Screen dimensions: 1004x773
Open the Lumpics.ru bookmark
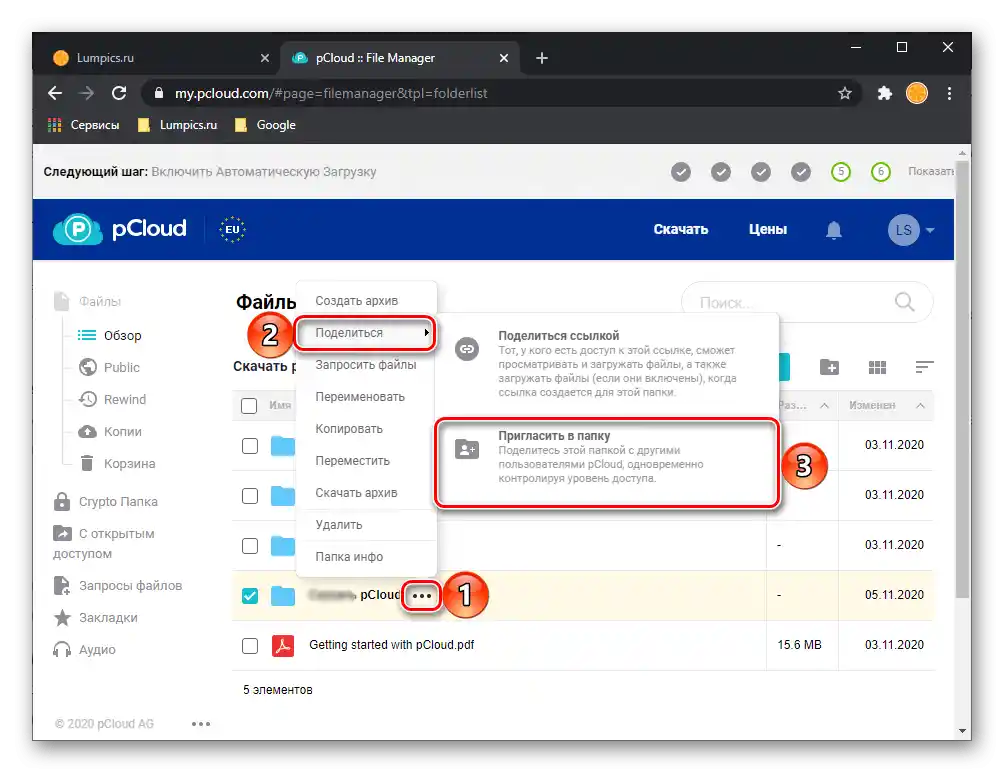pyautogui.click(x=177, y=125)
